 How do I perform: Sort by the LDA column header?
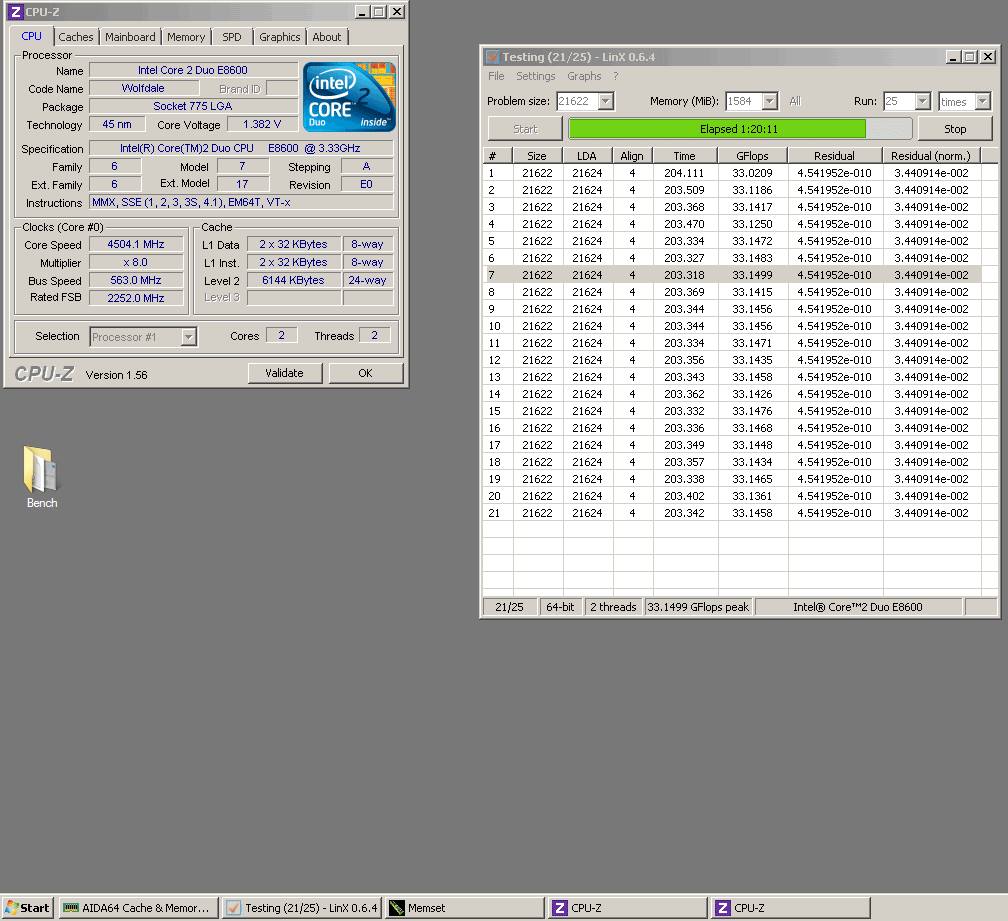tap(588, 156)
